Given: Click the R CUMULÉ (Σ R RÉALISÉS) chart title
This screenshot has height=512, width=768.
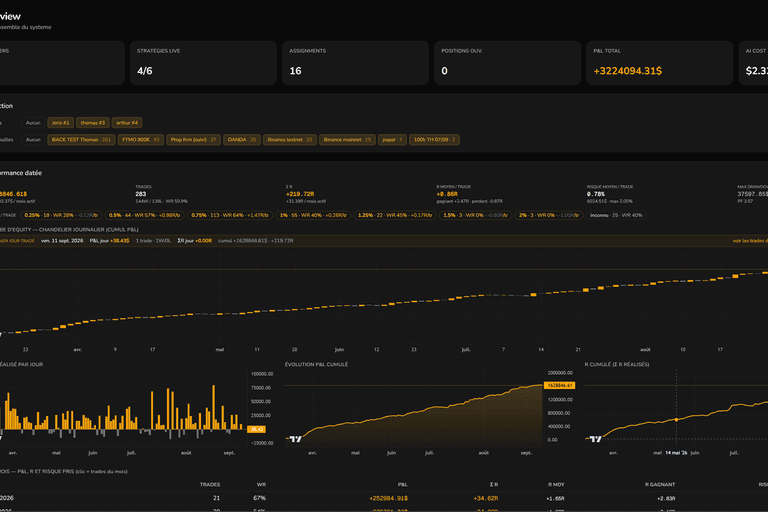Looking at the screenshot, I should [x=617, y=365].
